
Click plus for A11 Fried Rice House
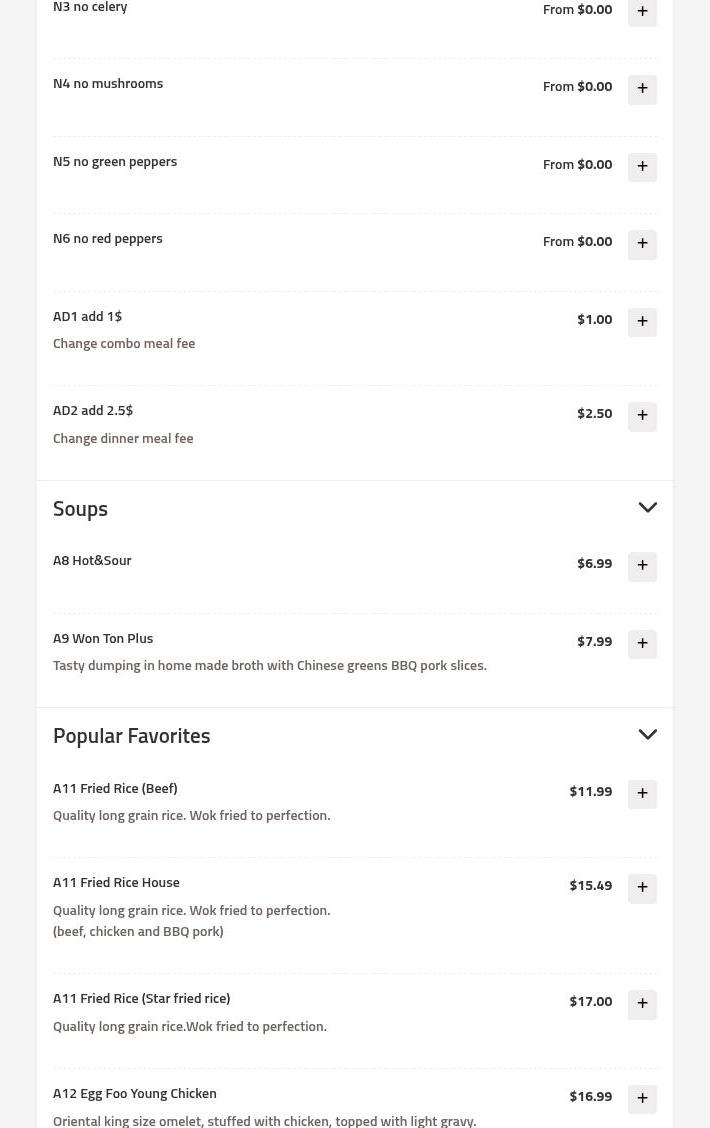[x=642, y=888]
